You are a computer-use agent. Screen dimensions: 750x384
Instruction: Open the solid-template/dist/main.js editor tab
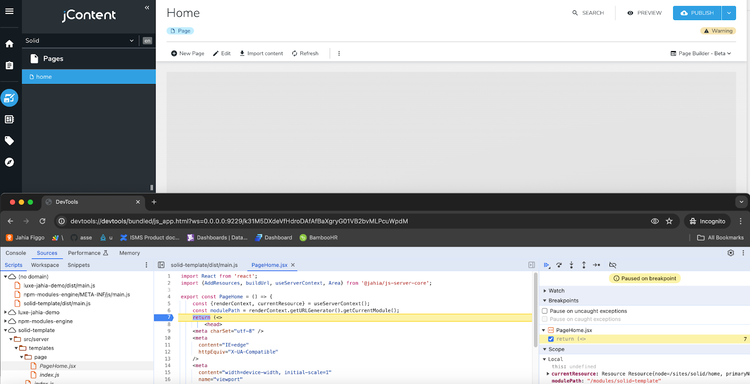[204, 265]
